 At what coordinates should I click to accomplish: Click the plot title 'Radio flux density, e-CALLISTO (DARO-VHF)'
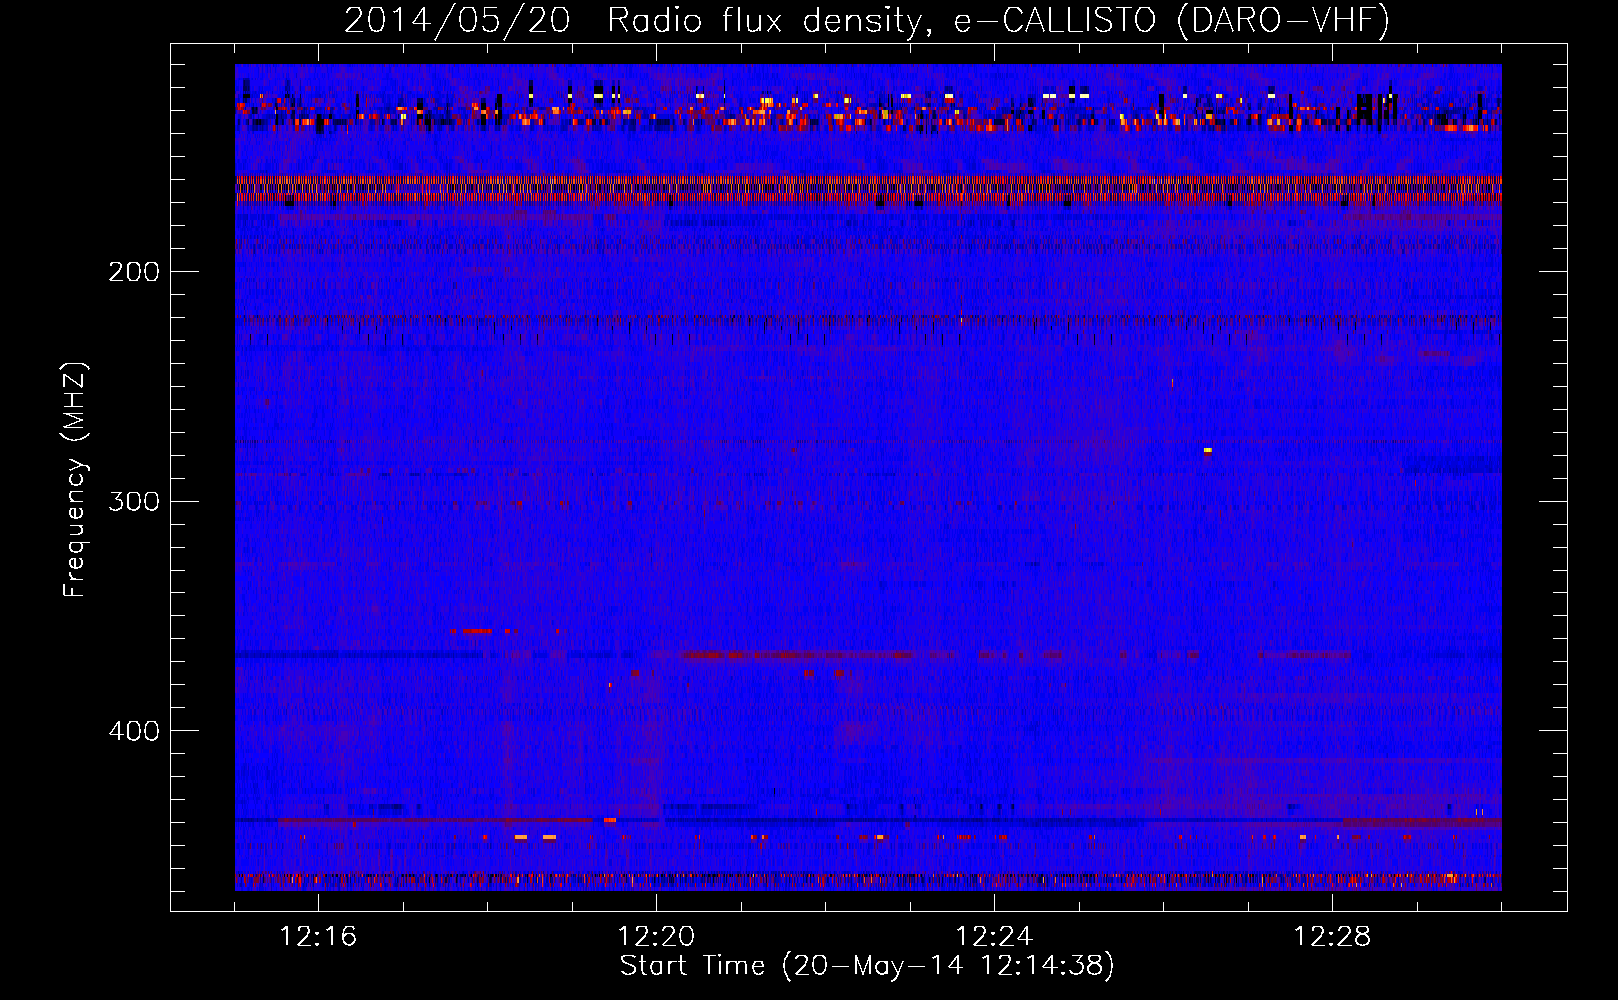coord(998,20)
